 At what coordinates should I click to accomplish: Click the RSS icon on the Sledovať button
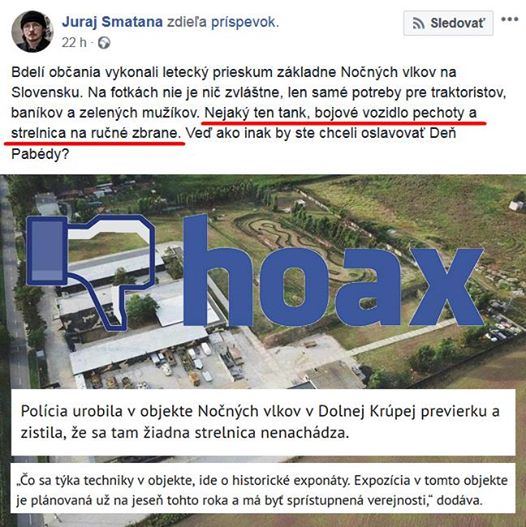pos(418,24)
